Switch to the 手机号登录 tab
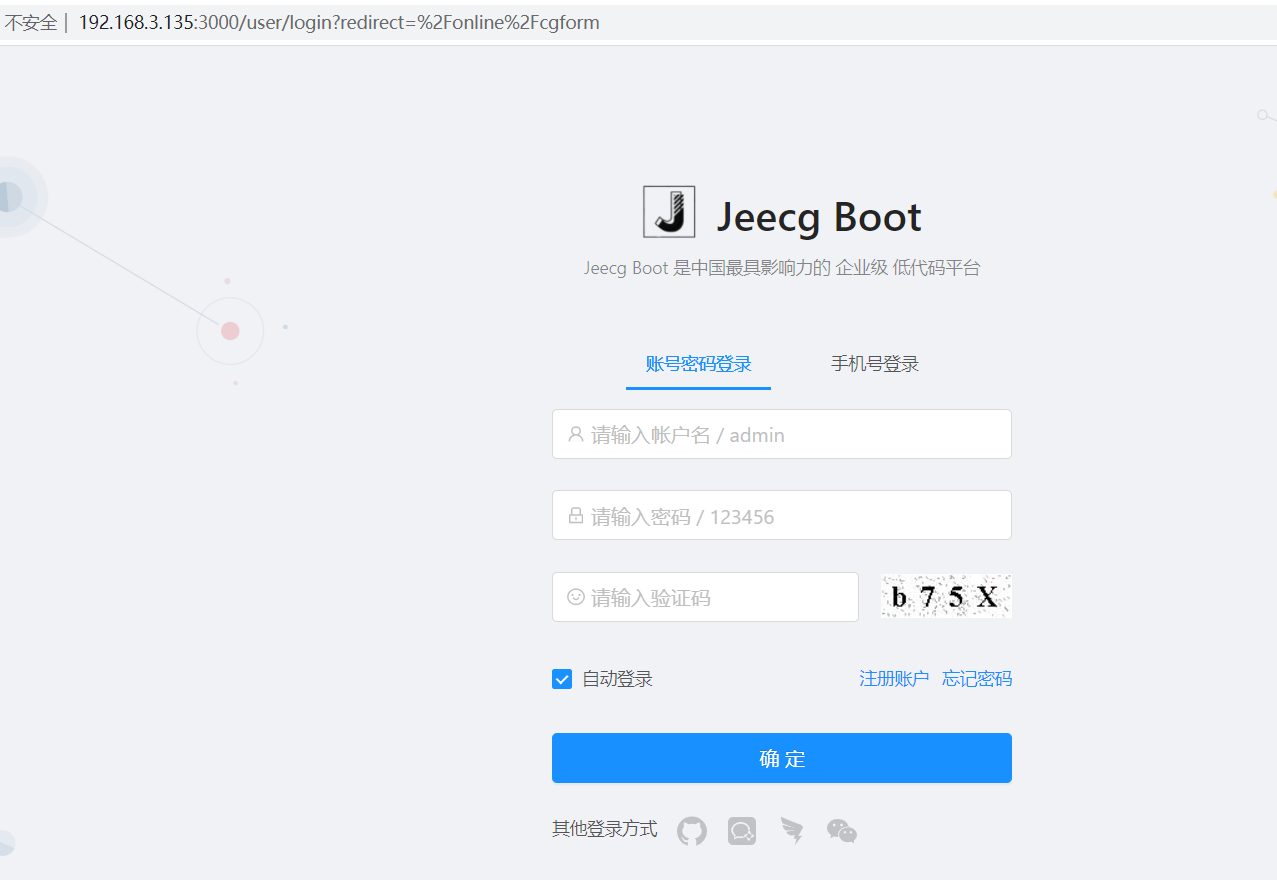Screen dimensions: 1277x880 click(x=874, y=364)
